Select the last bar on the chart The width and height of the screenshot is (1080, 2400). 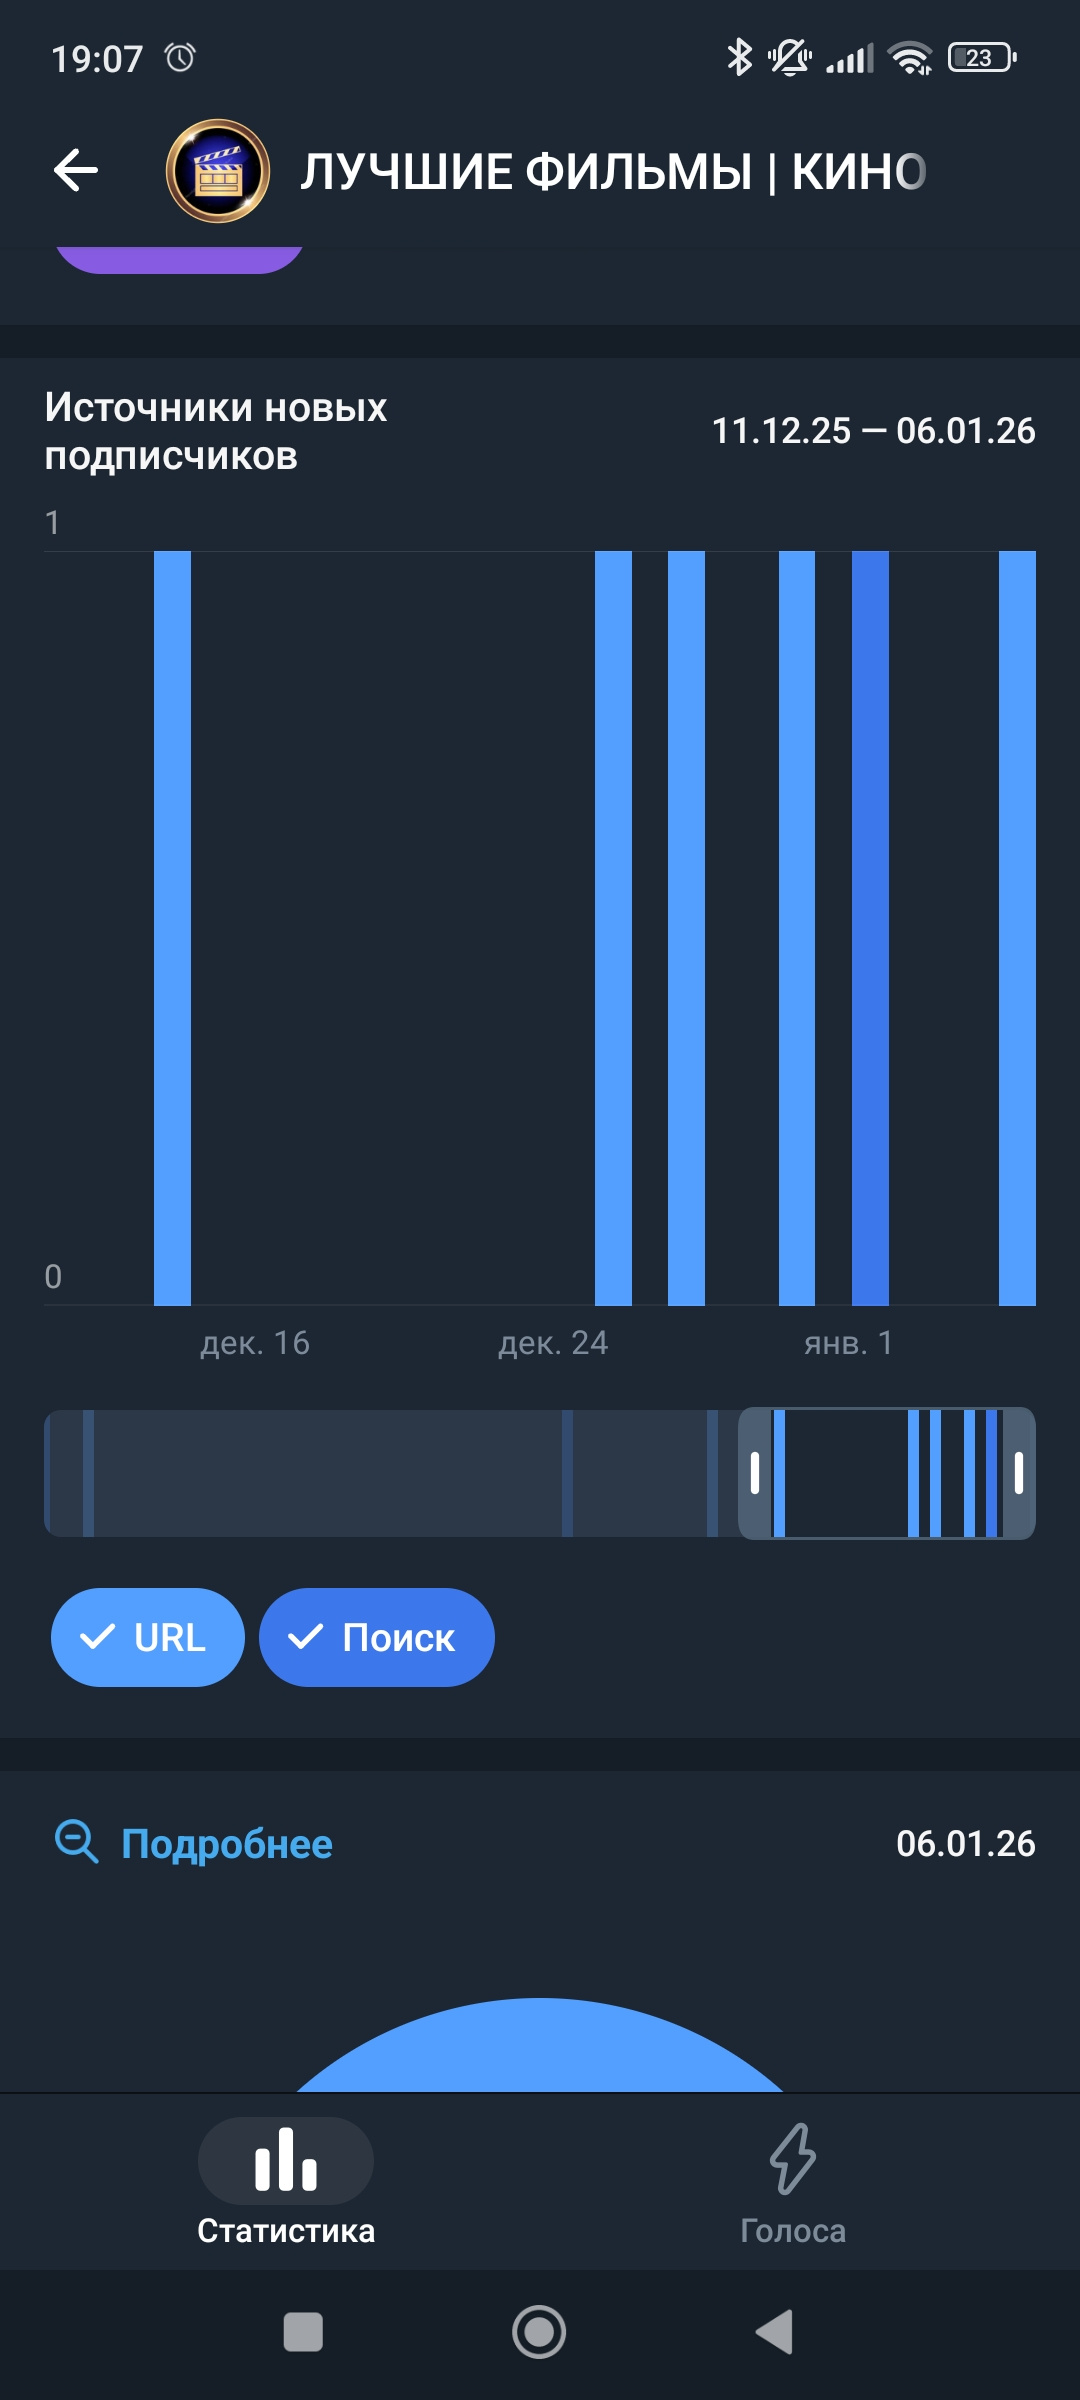click(1017, 928)
